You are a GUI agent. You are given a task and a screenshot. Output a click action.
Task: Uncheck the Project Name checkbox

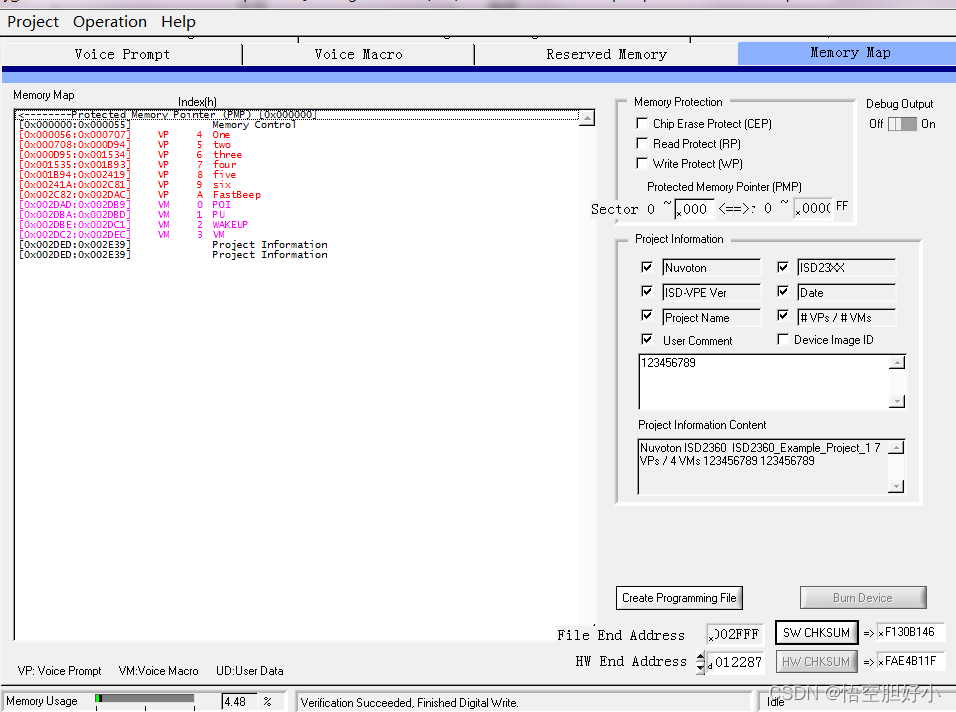[x=647, y=315]
